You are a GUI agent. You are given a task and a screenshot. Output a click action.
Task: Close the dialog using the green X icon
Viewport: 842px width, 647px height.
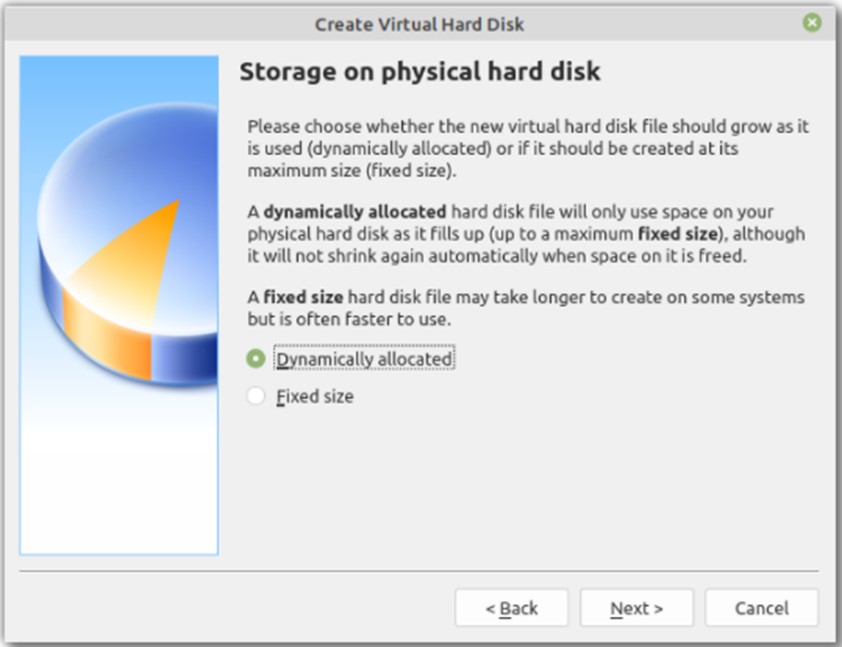point(812,23)
